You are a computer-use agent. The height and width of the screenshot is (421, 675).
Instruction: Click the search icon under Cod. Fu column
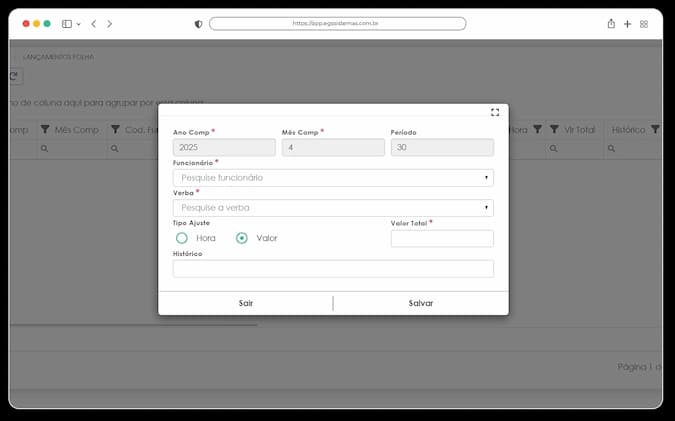115,149
